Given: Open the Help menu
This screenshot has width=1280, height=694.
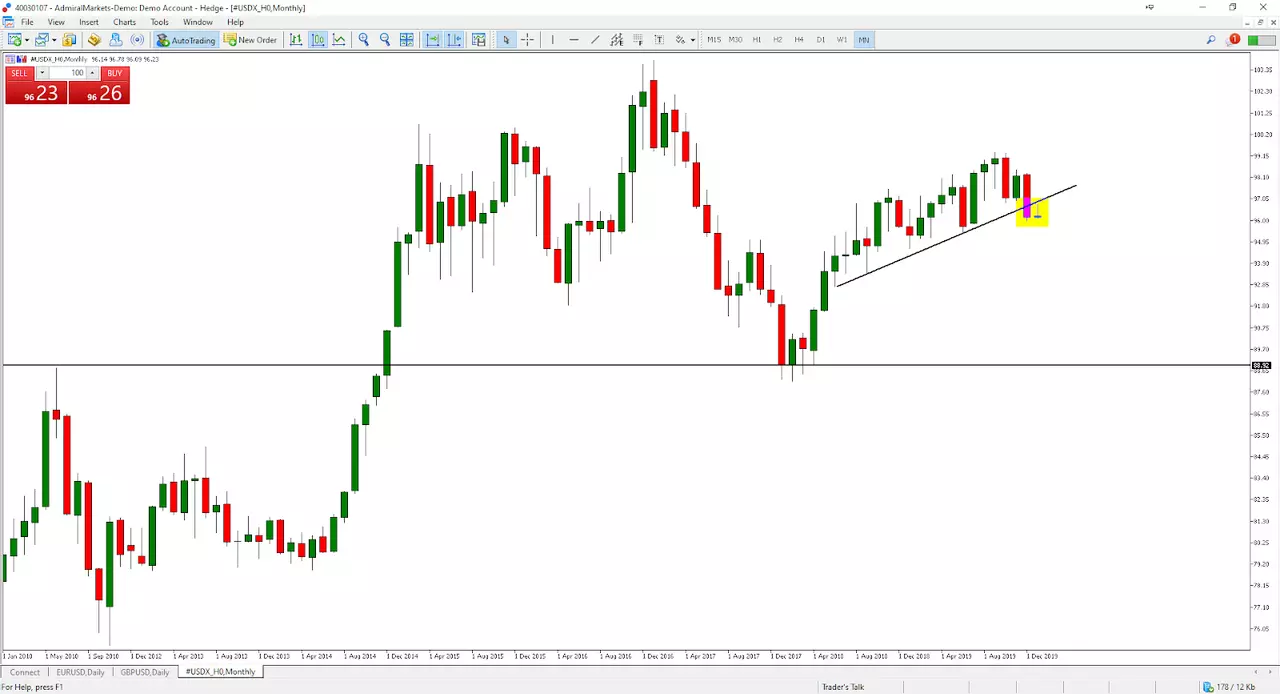Looking at the screenshot, I should click(x=235, y=22).
